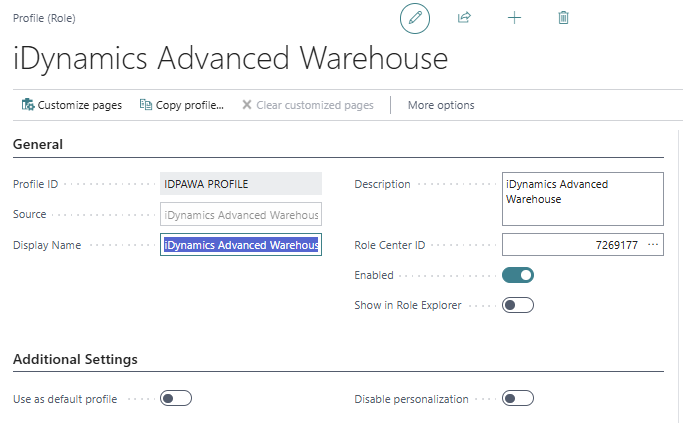
Task: Click the Disable personalization label
Action: click(x=411, y=399)
